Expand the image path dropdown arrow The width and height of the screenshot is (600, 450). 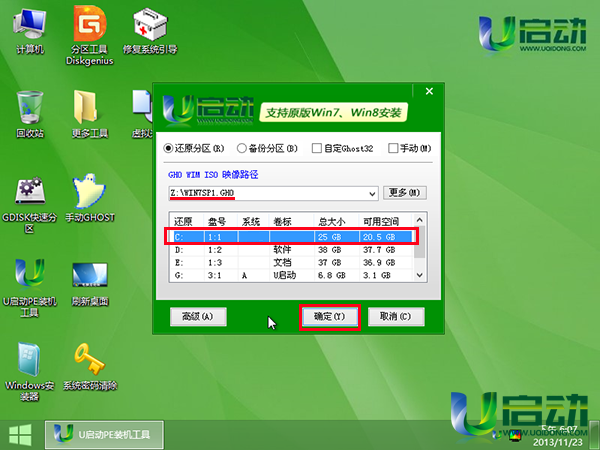[372, 193]
